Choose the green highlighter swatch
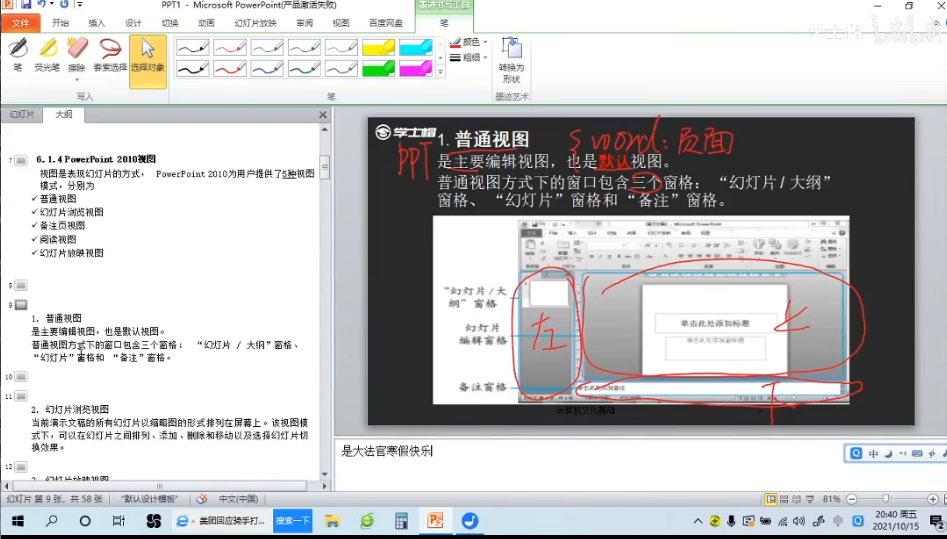Viewport: 947px width, 539px height. point(379,68)
